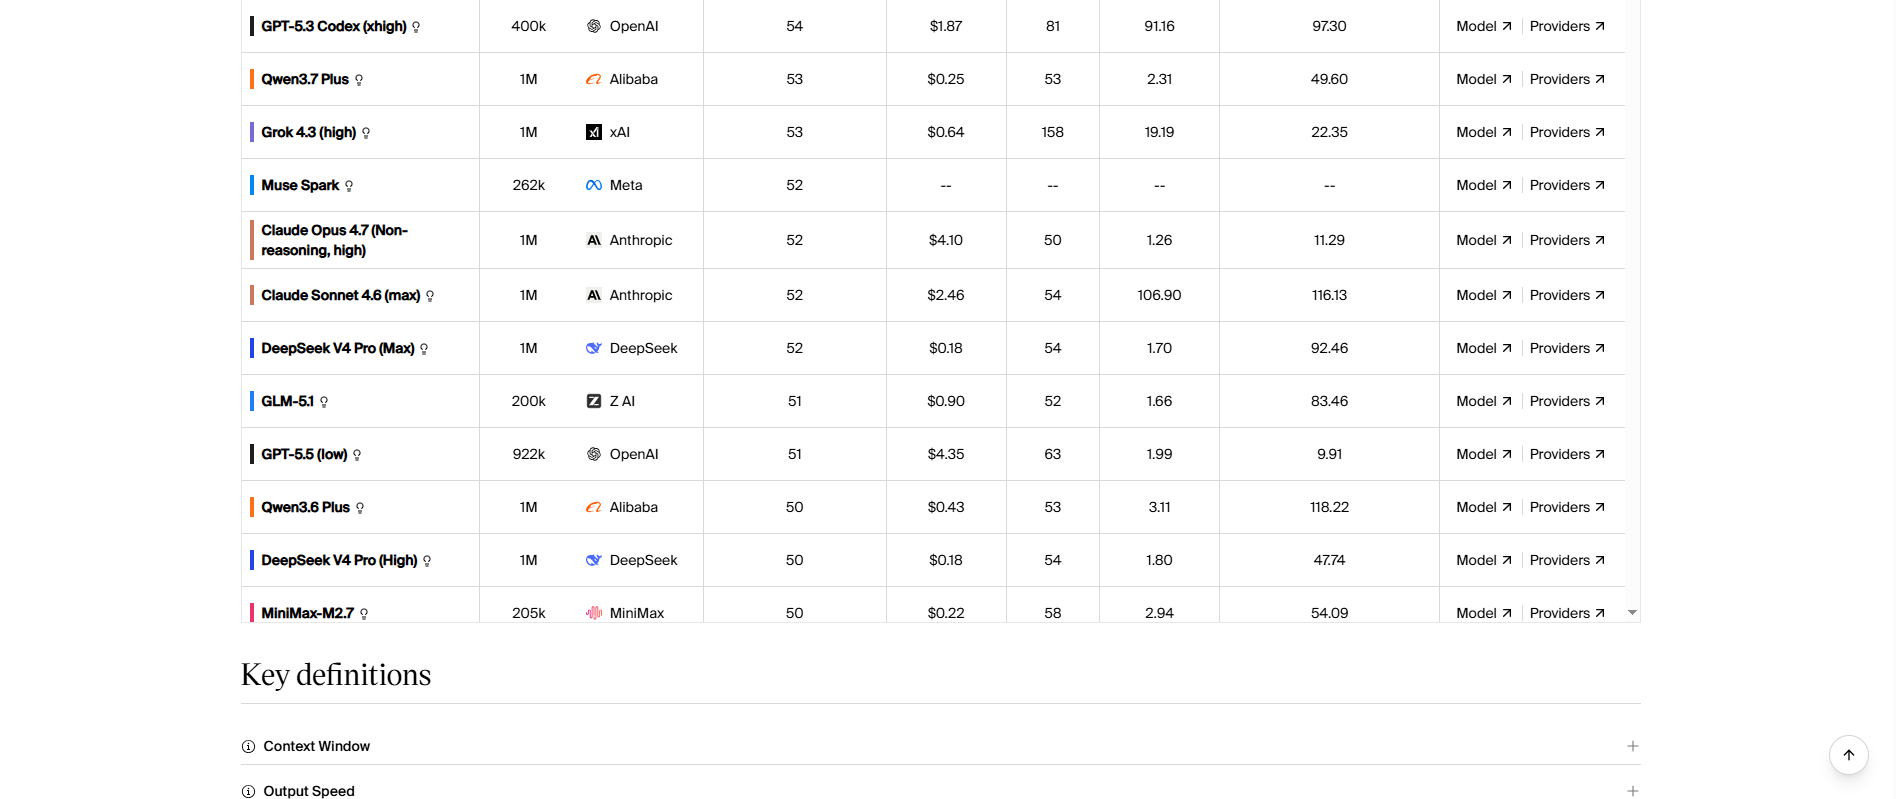1896x799 pixels.
Task: Click the DeepSeek logo in the V4 Pro (Max) row
Action: tap(594, 348)
